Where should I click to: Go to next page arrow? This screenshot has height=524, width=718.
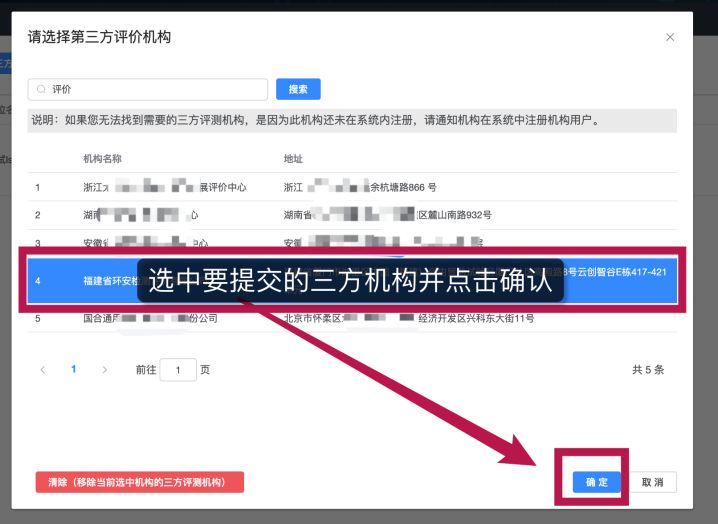(x=104, y=369)
